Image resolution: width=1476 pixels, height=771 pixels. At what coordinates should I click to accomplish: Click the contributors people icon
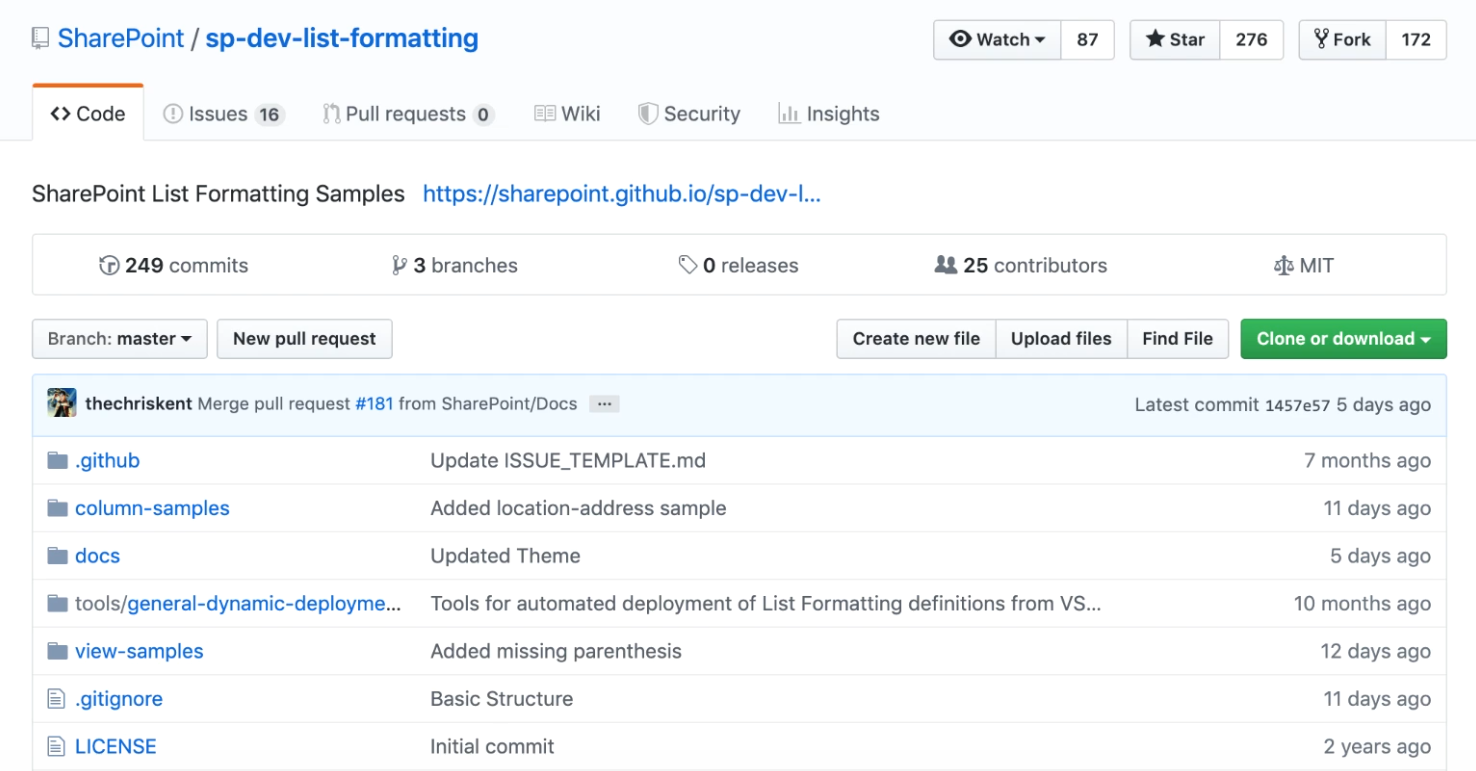(x=945, y=265)
